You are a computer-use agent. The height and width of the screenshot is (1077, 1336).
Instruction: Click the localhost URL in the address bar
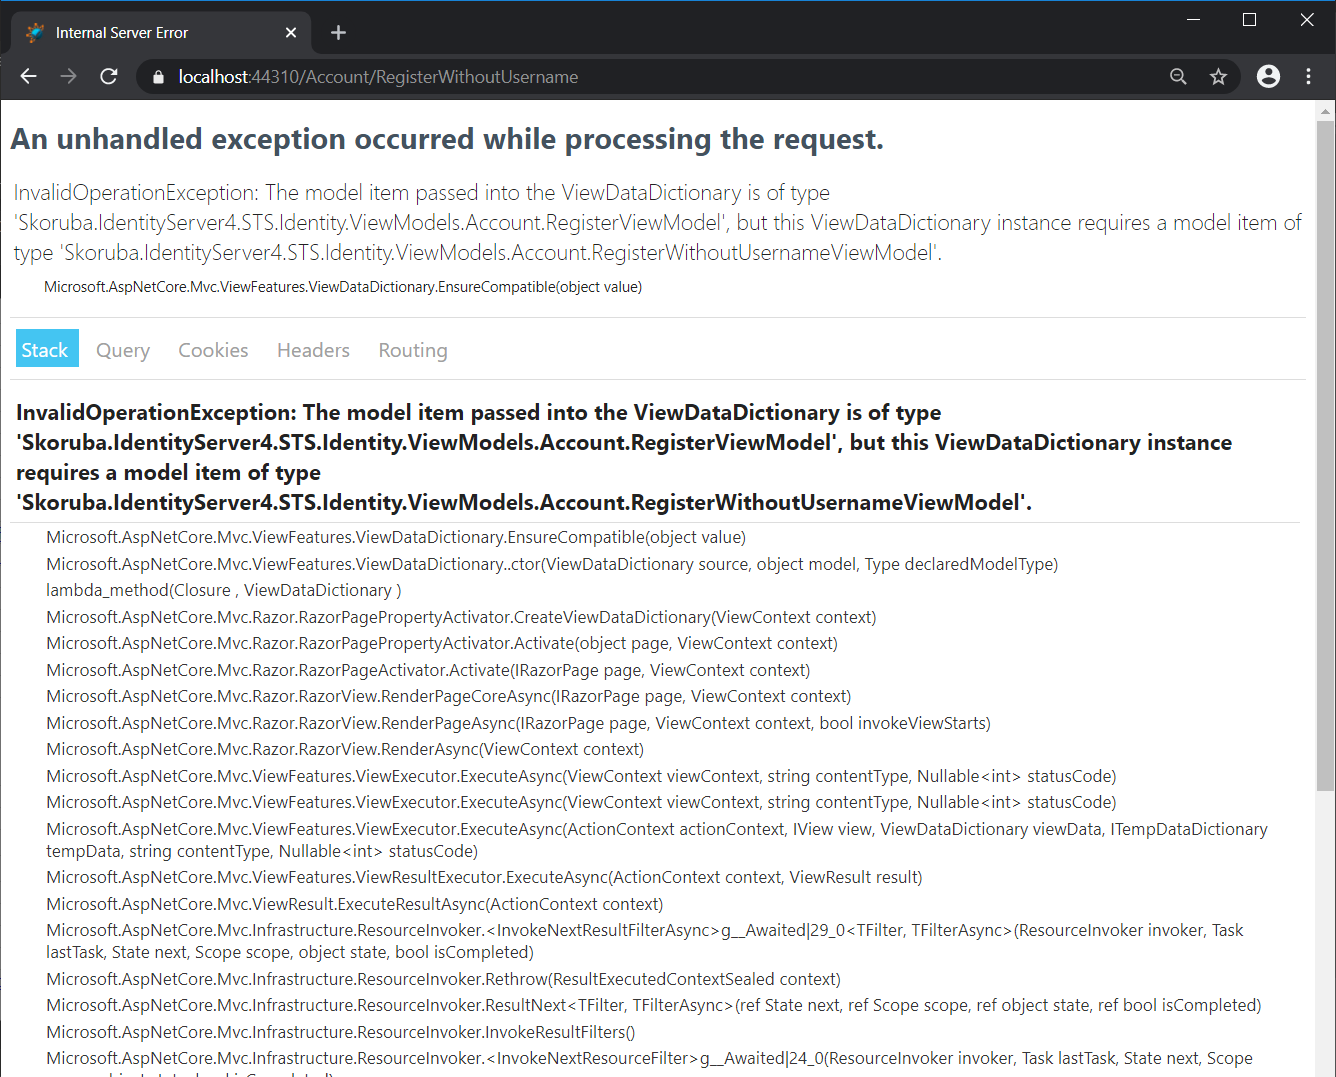tap(377, 76)
